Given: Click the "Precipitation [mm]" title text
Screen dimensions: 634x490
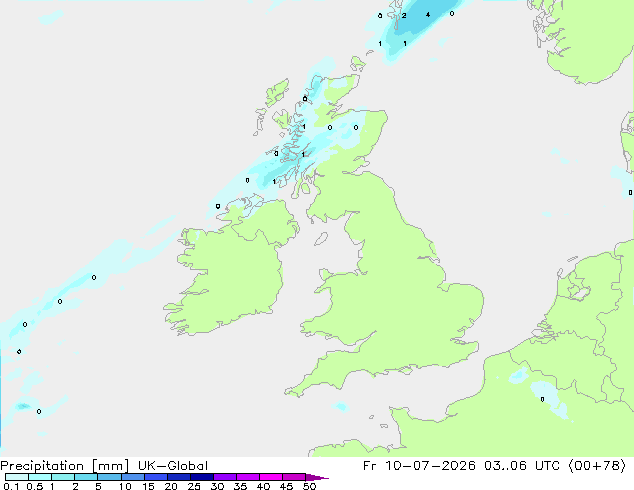Looking at the screenshot, I should click(x=64, y=466).
